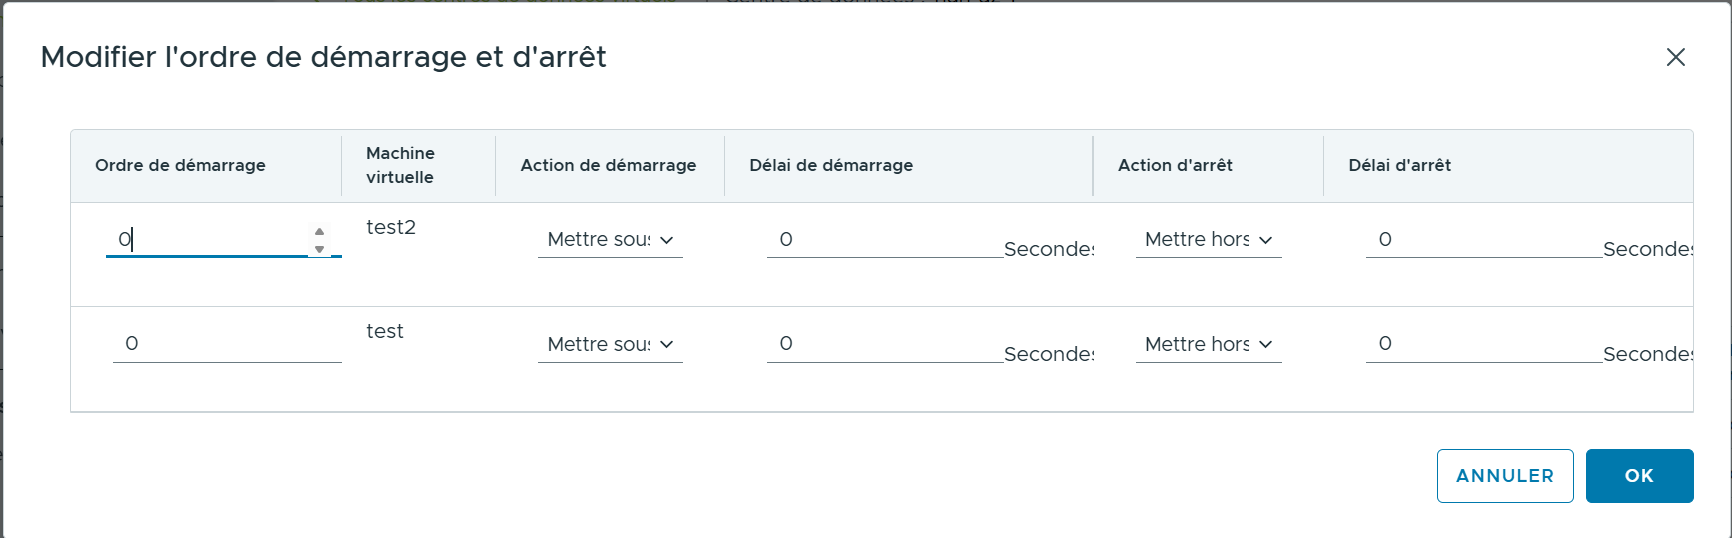1732x538 pixels.
Task: Click the "Ordre de démarrage" column header
Action: 180,166
